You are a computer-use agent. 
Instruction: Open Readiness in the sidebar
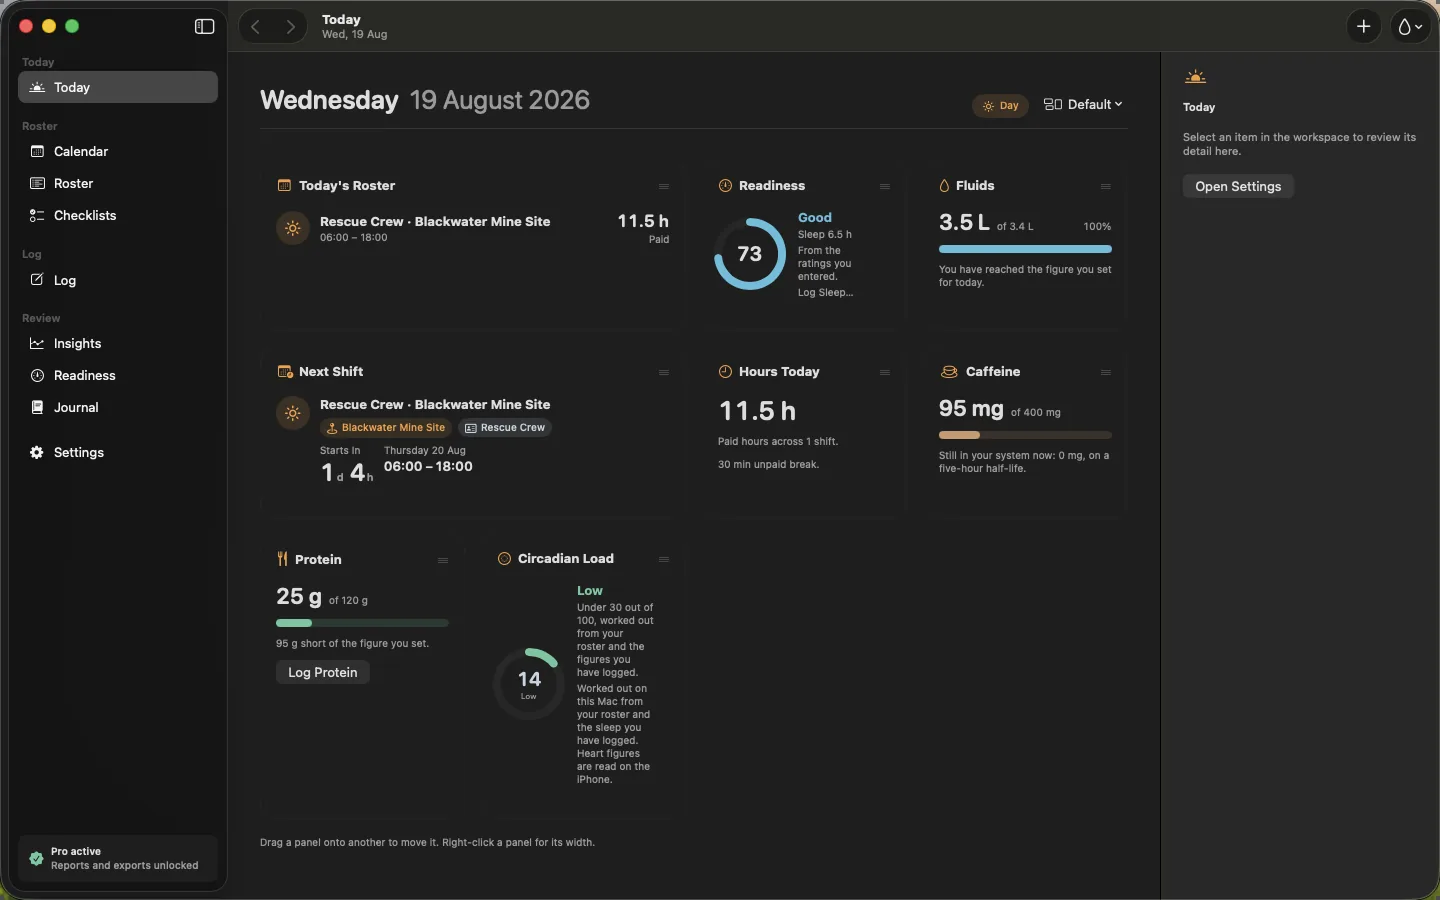(x=118, y=376)
